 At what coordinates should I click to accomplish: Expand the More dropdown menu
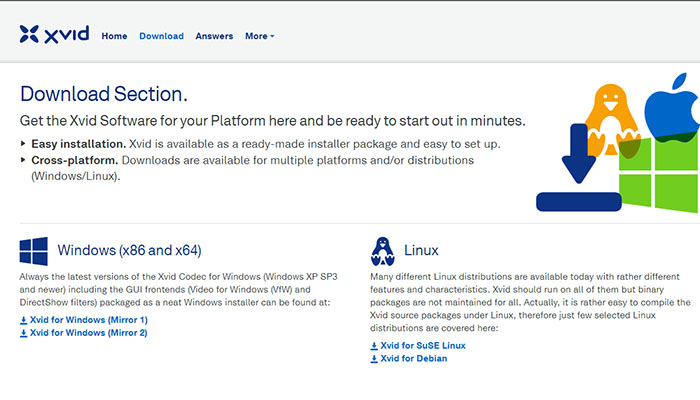[x=259, y=36]
